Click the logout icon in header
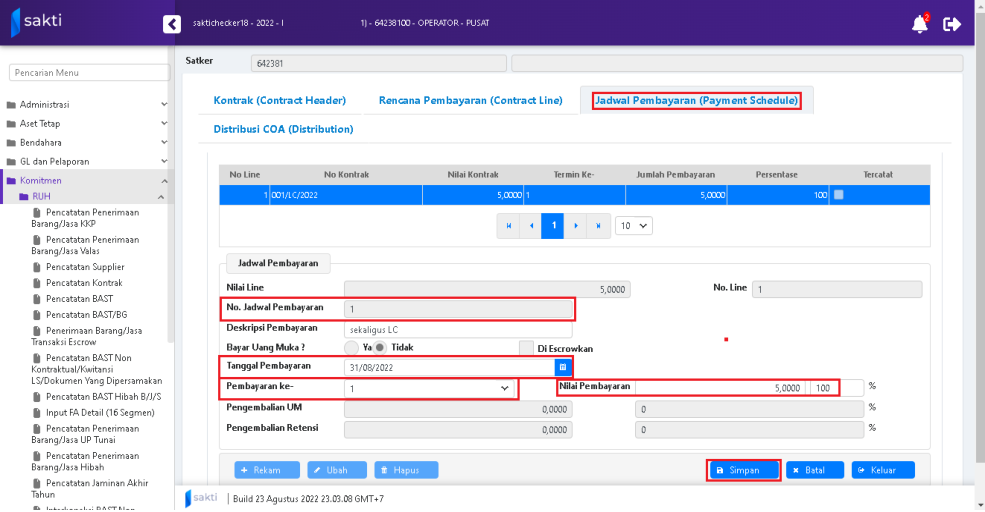The width and height of the screenshot is (985, 512). click(951, 24)
